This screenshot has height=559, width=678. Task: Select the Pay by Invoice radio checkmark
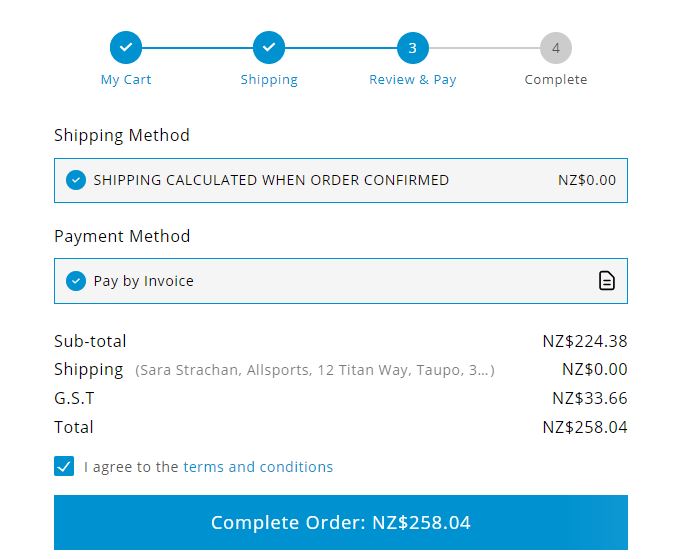(x=76, y=281)
